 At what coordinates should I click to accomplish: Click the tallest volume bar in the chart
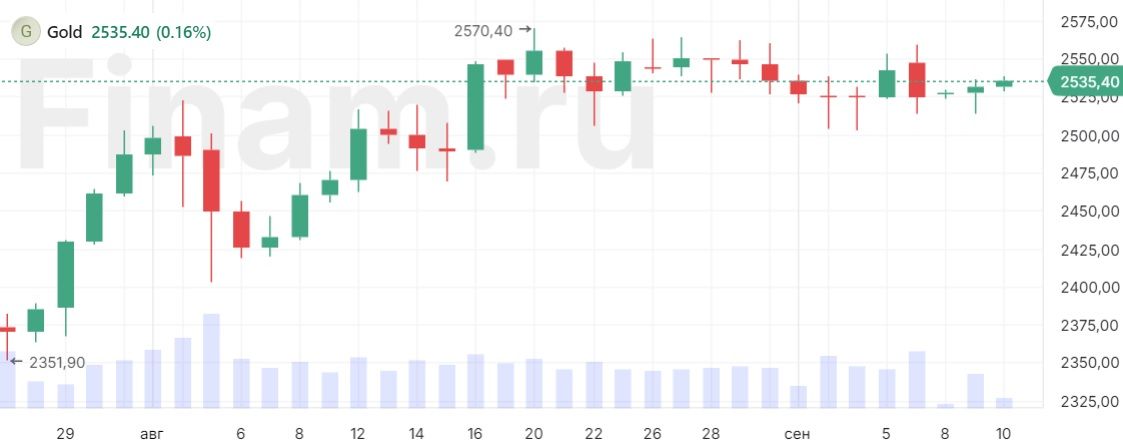[x=211, y=361]
